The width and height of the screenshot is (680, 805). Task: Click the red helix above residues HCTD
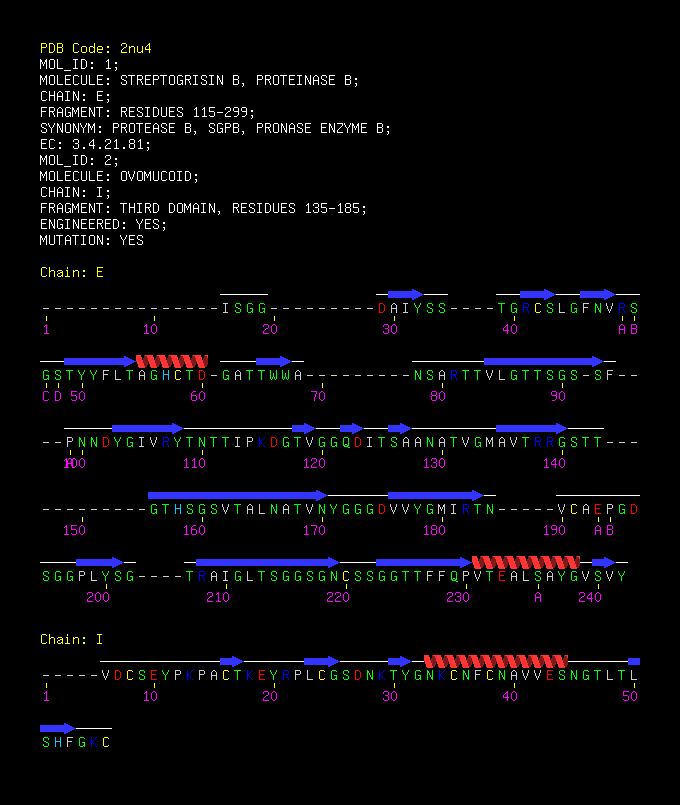coord(172,361)
